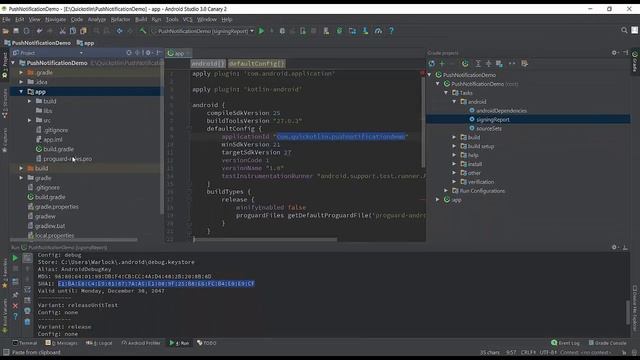The width and height of the screenshot is (640, 360).
Task: Collapse the app folder in Project tree
Action: coord(21,92)
